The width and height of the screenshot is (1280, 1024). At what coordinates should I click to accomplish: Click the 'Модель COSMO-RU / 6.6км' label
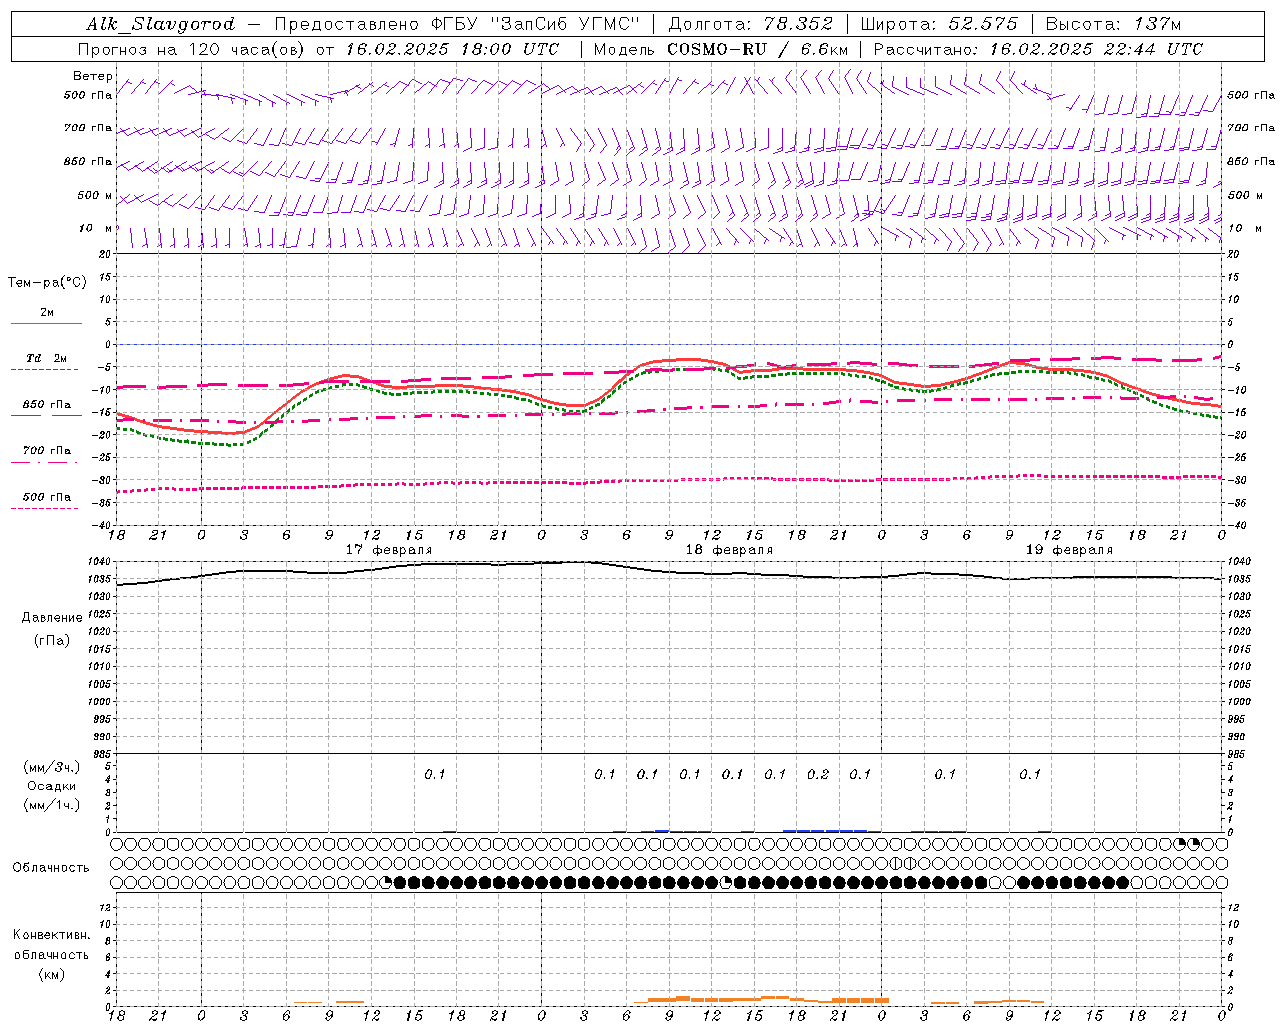point(721,49)
